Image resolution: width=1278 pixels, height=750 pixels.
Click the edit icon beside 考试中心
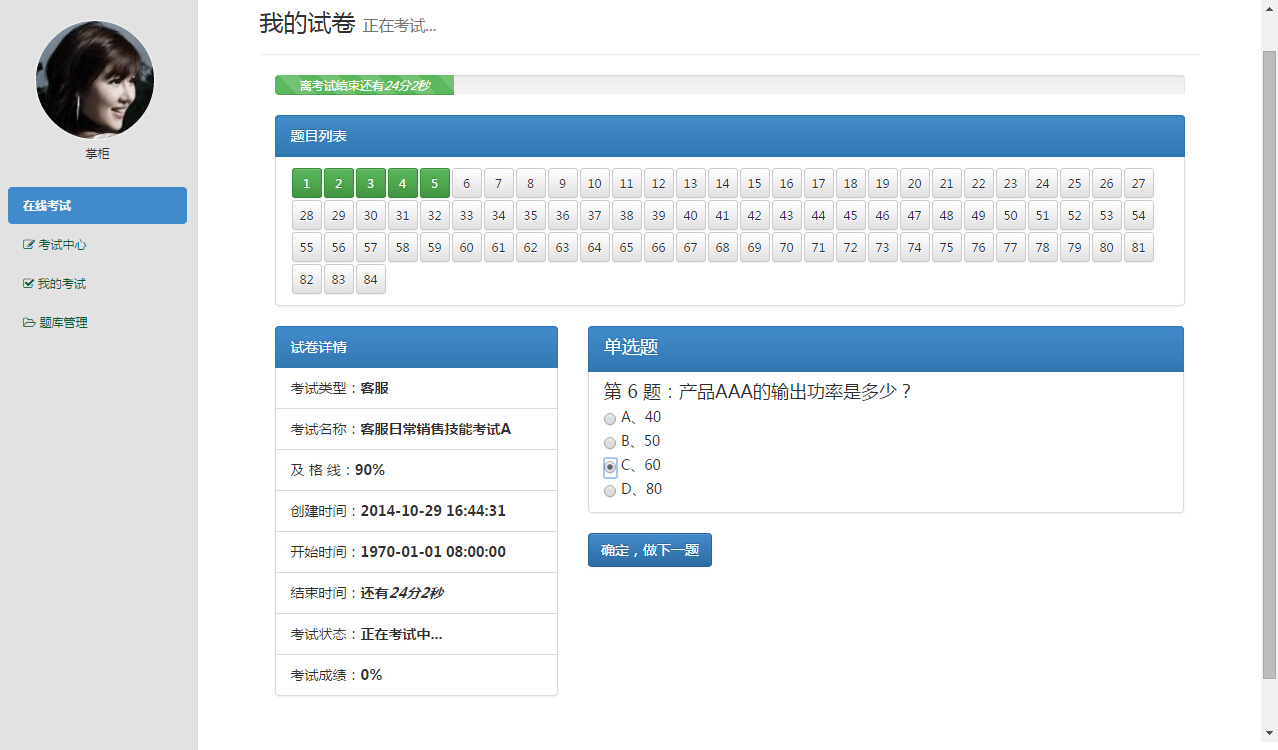[x=29, y=245]
